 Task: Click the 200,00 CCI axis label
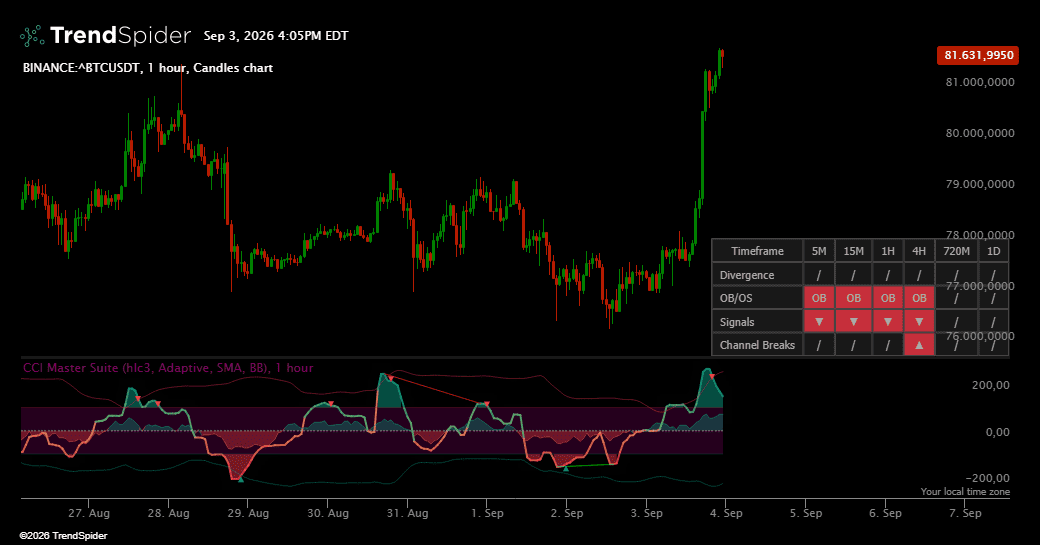(x=991, y=385)
